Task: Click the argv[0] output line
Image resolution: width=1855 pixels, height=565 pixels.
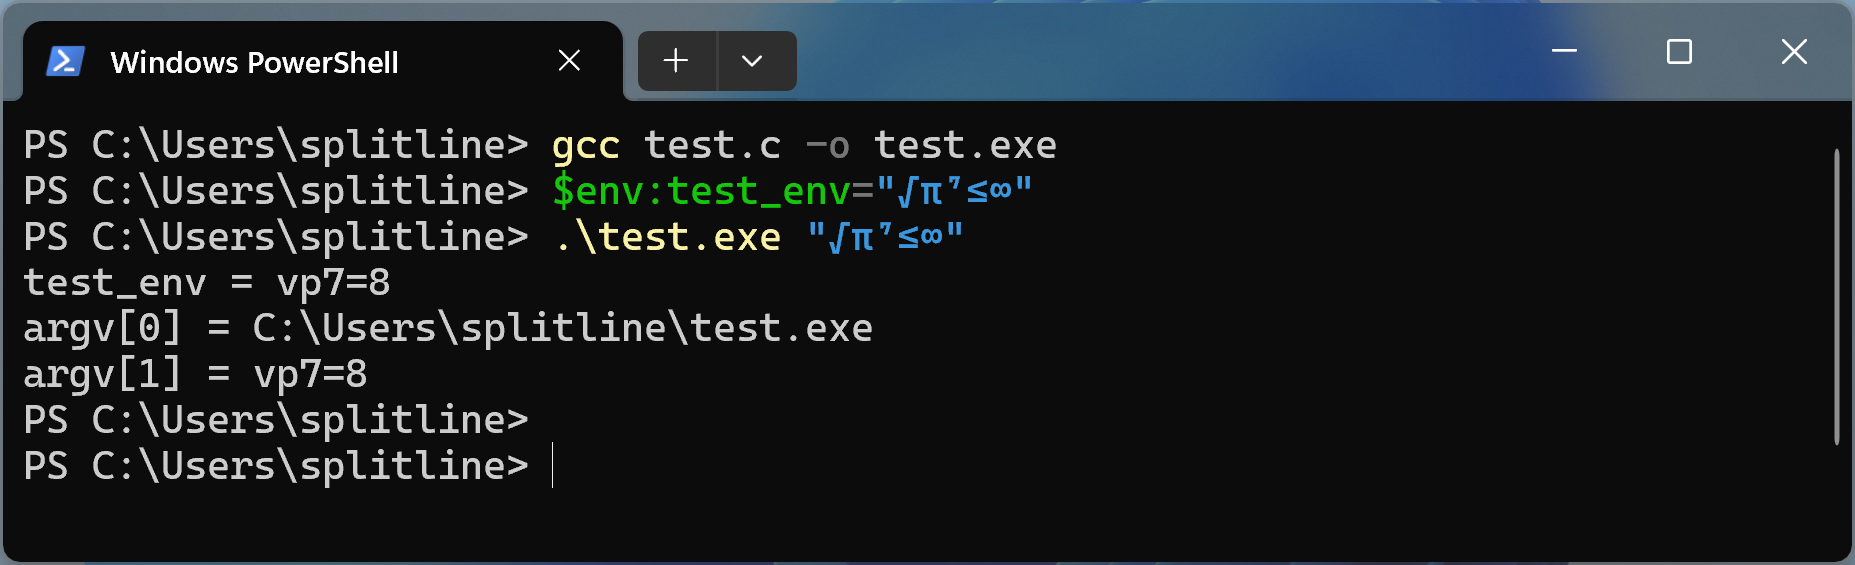Action: click(x=448, y=328)
